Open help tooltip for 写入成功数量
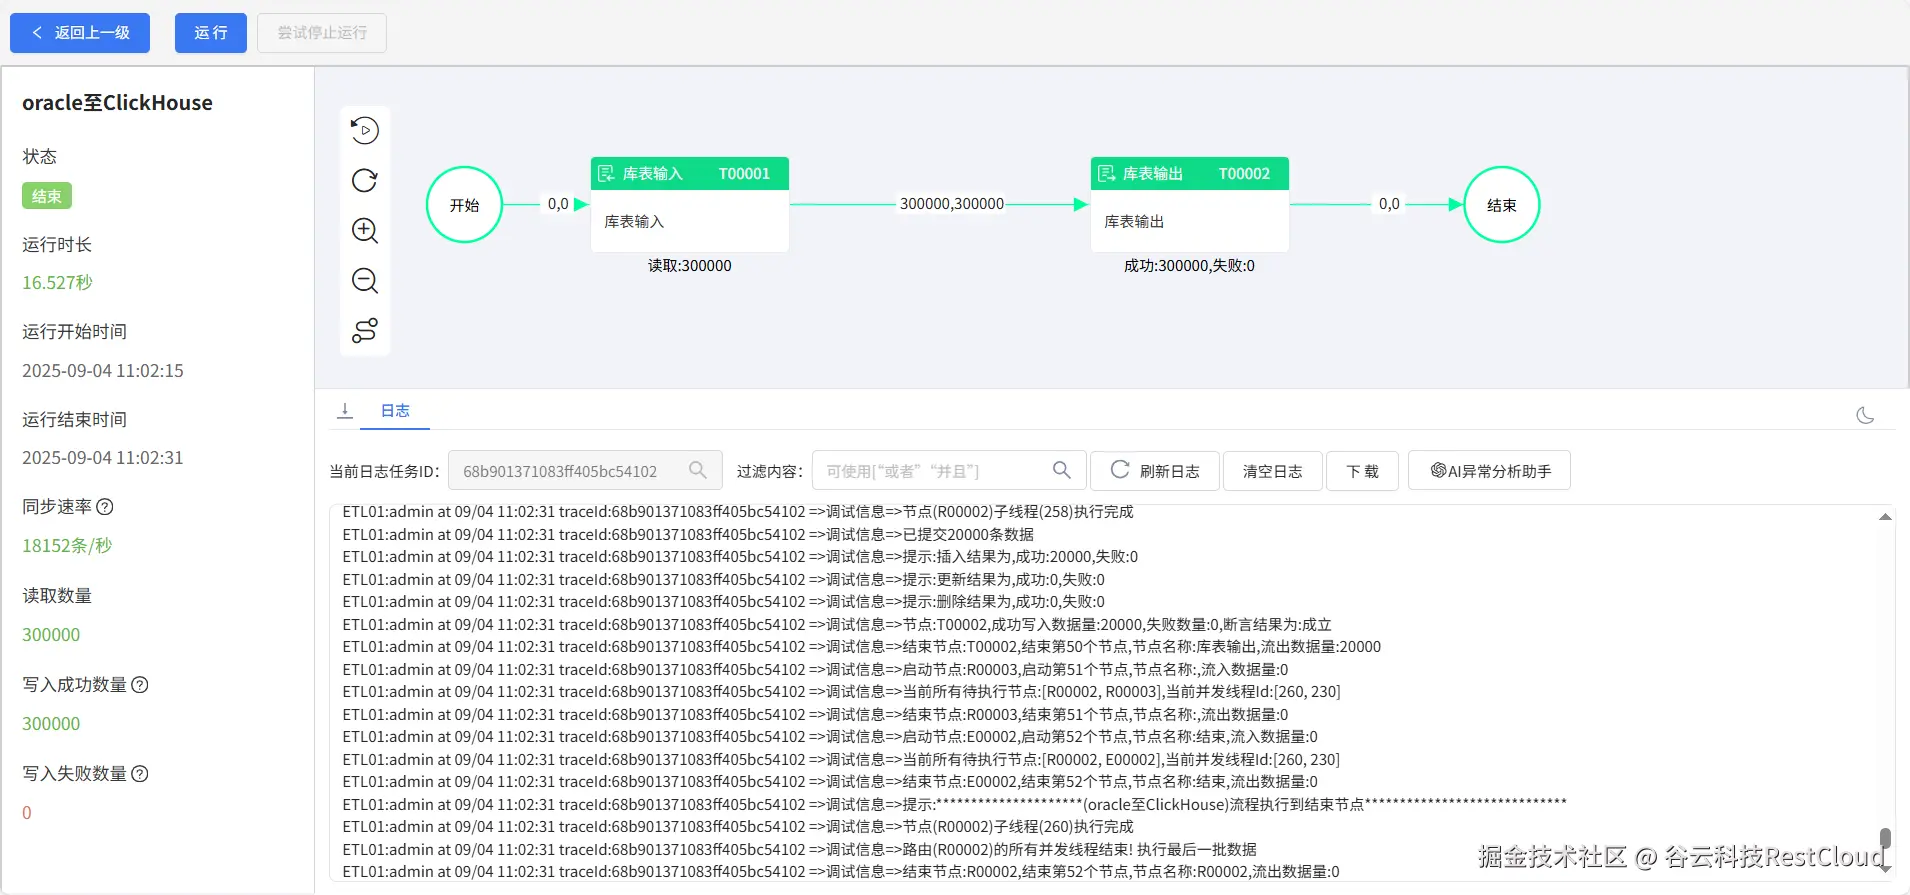Viewport: 1910px width, 895px height. point(140,685)
